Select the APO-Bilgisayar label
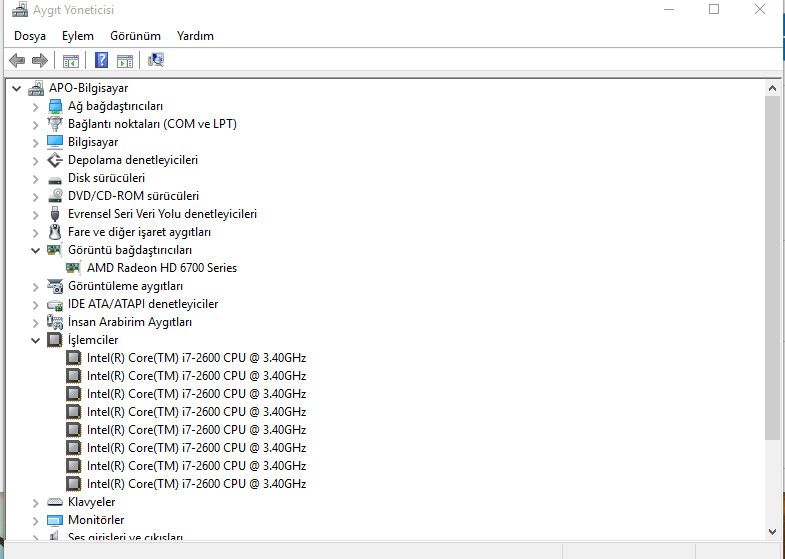 [89, 88]
